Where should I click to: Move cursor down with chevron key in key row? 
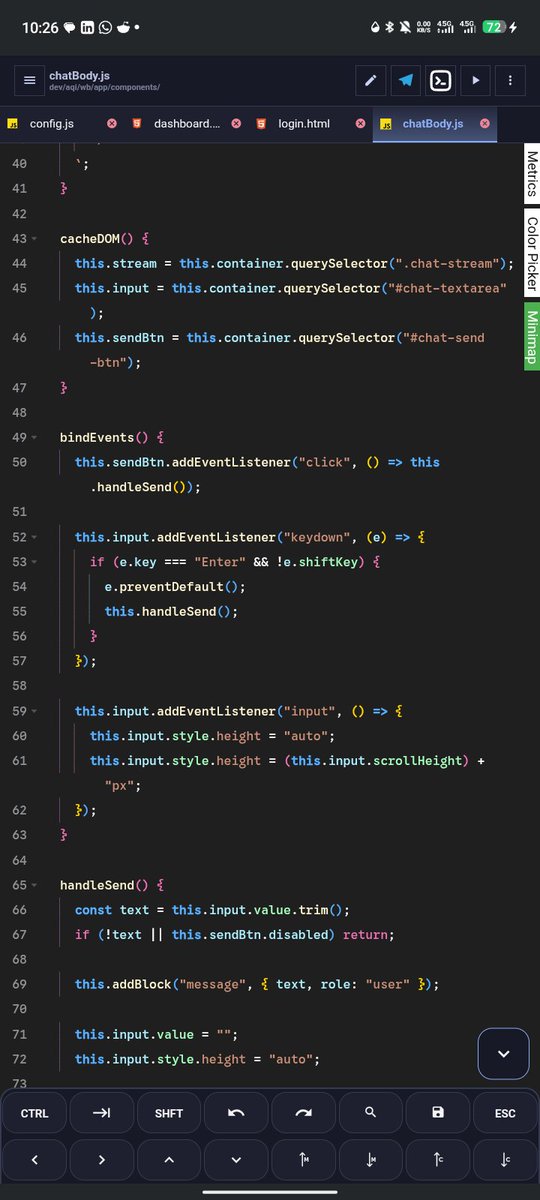pyautogui.click(x=236, y=1159)
